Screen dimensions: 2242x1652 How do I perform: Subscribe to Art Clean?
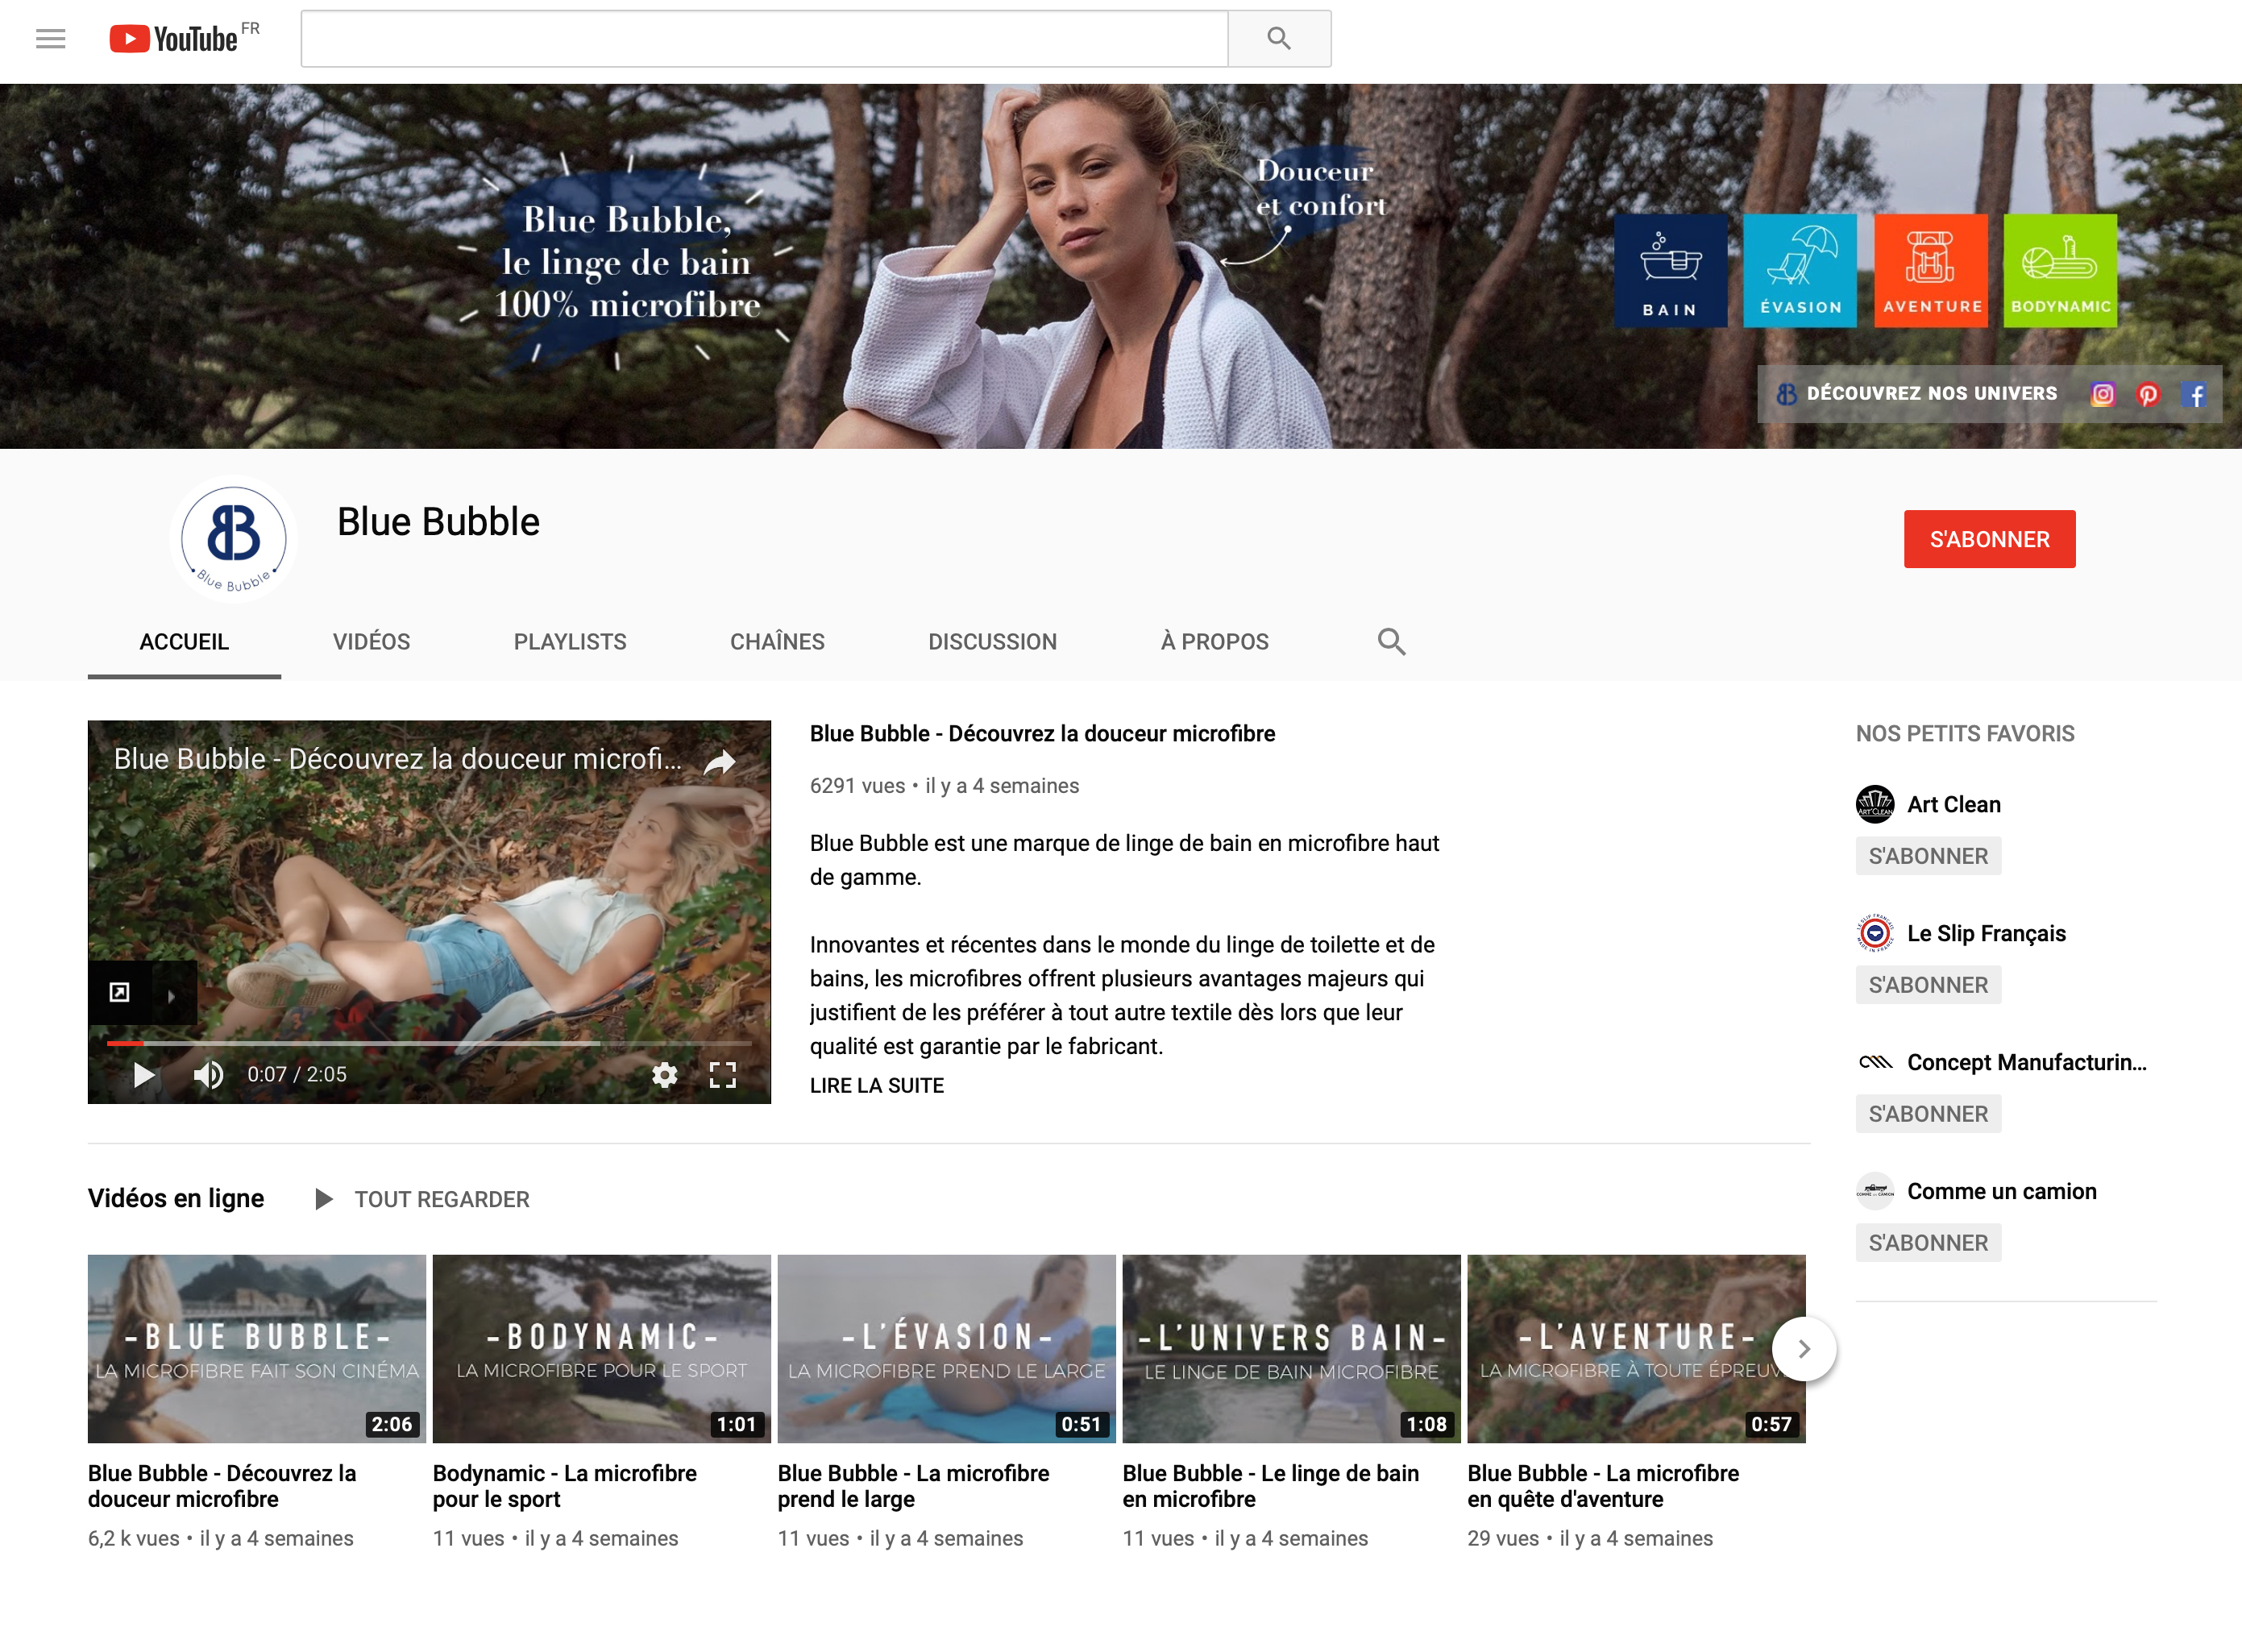[x=1928, y=856]
